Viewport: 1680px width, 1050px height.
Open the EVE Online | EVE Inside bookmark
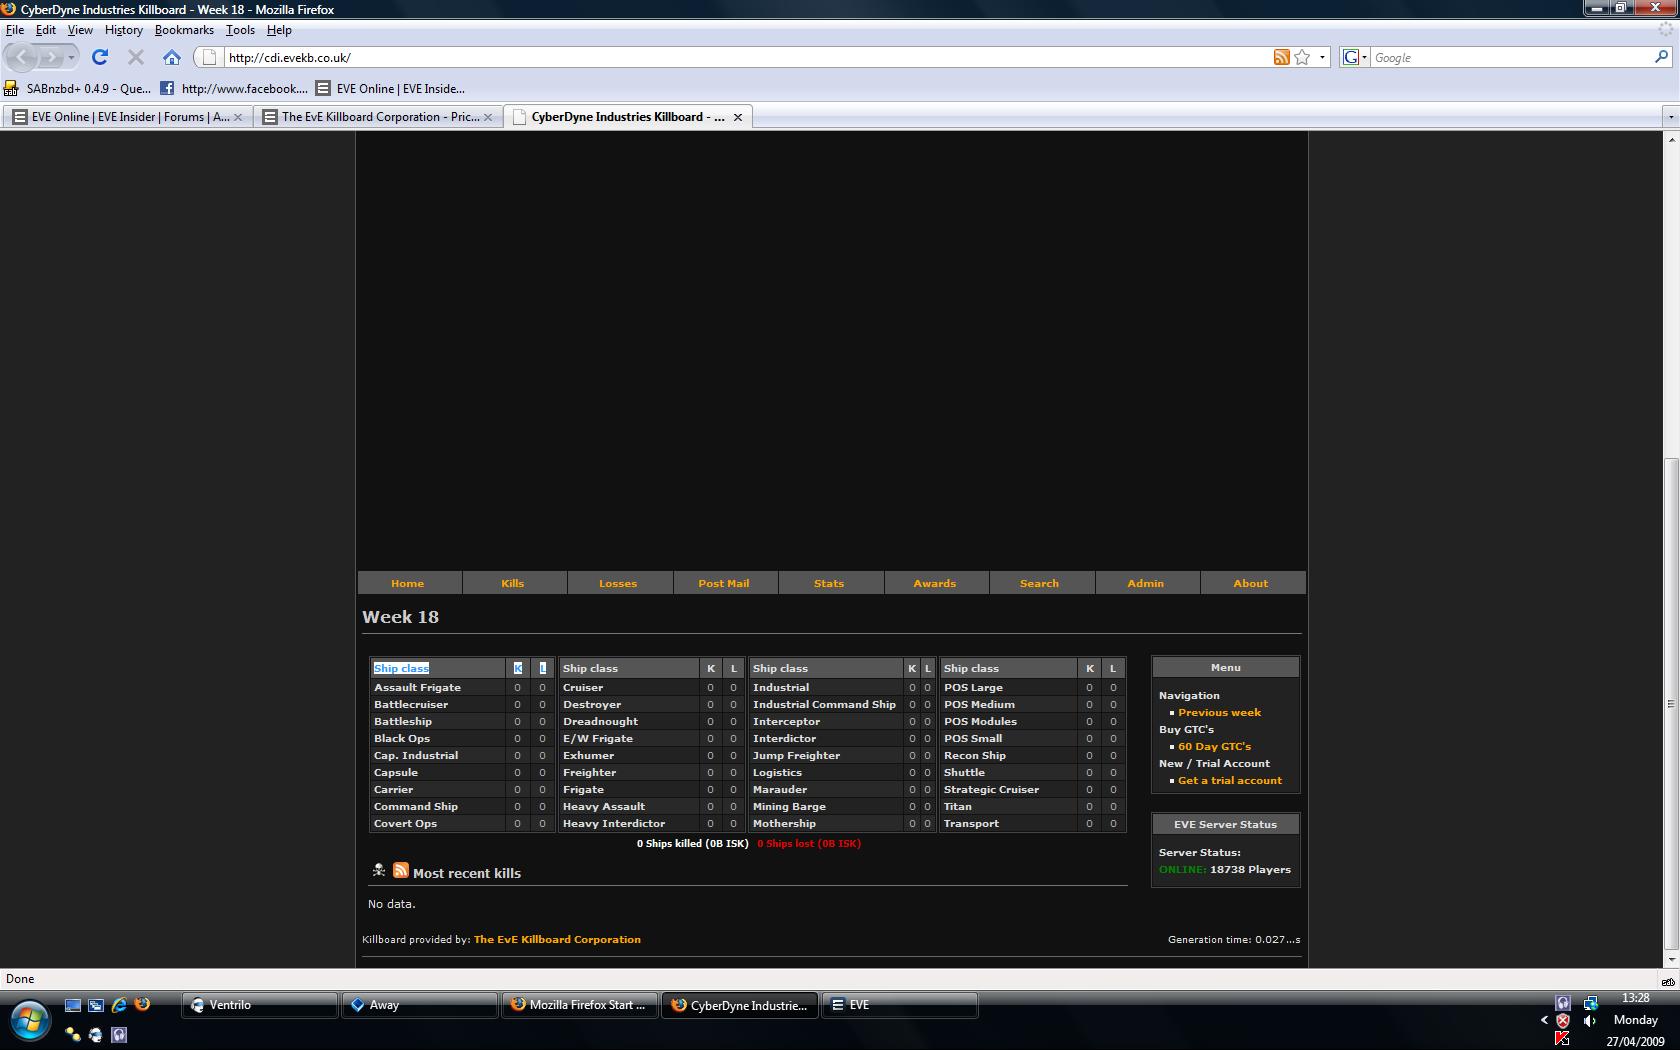click(390, 88)
